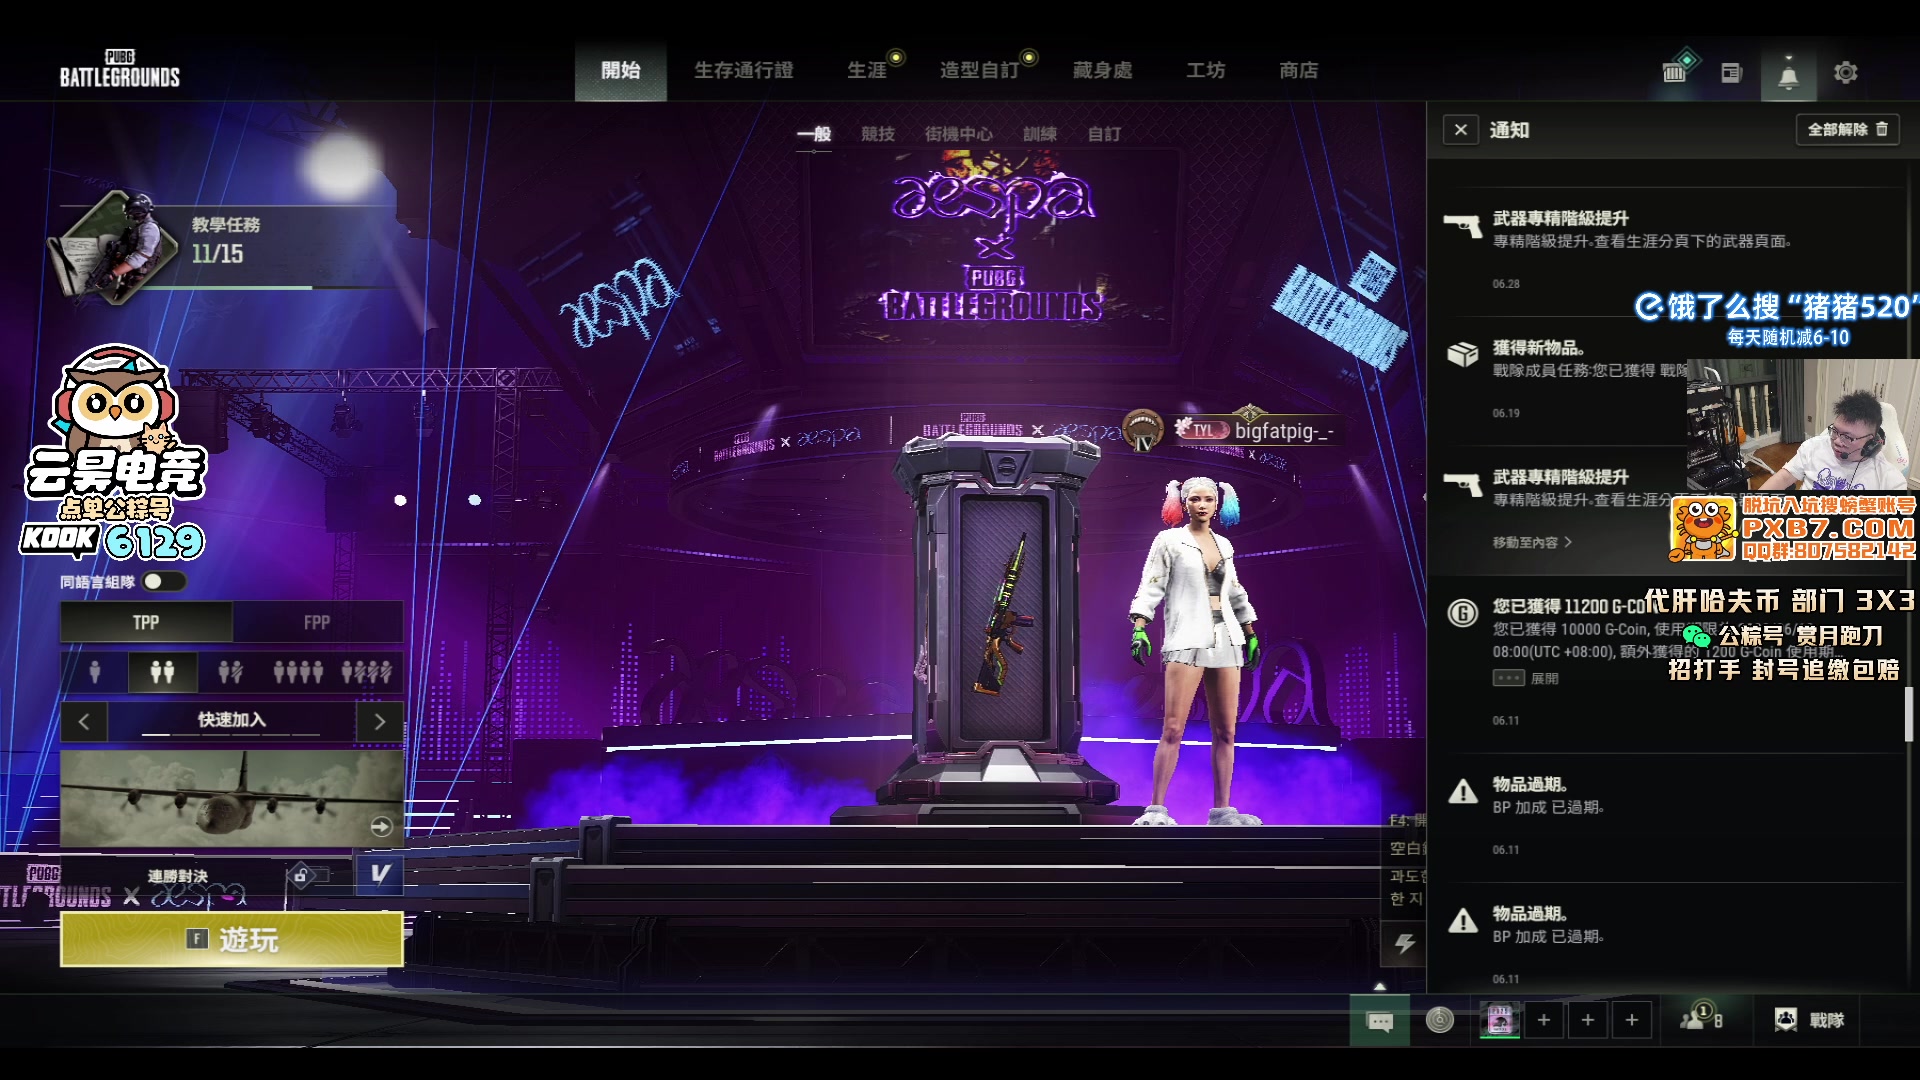The image size is (1920, 1080).
Task: Open the PUBG Battlegrounds logo
Action: 120,68
